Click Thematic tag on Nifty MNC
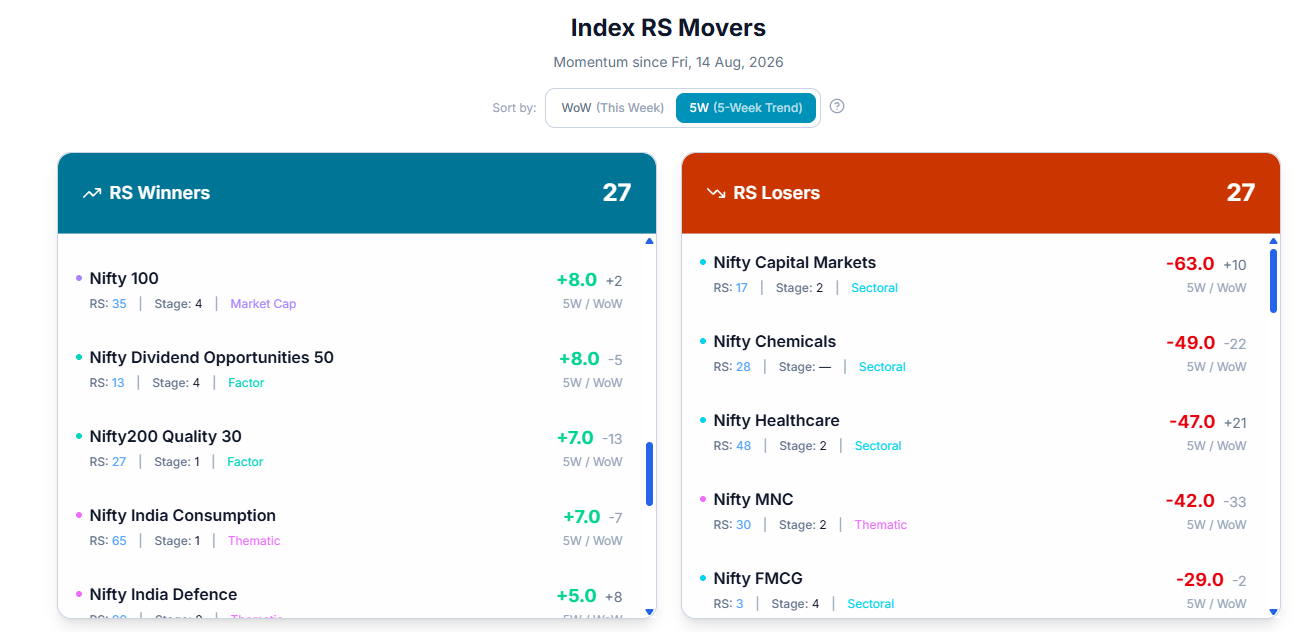This screenshot has height=632, width=1302. tap(881, 525)
